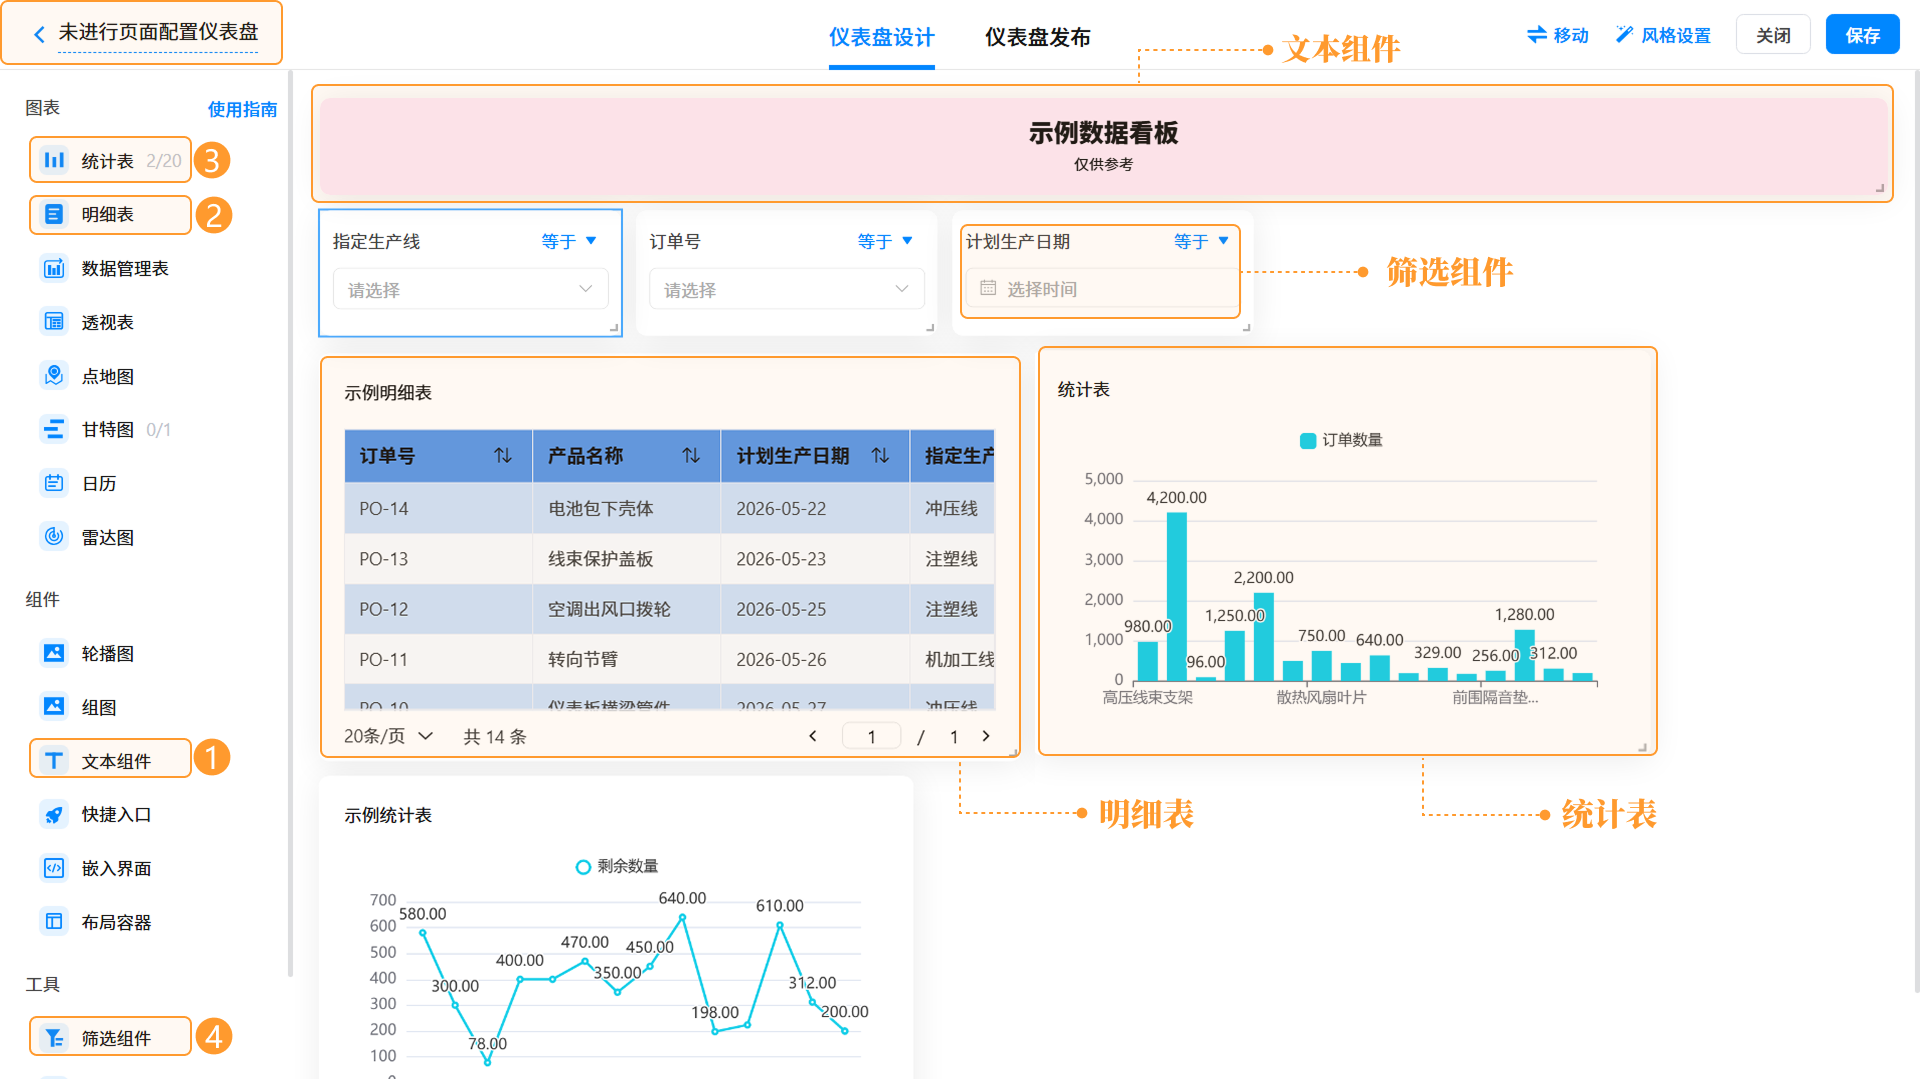This screenshot has height=1079, width=1920.
Task: Click the 移动 move icon
Action: coord(1537,35)
